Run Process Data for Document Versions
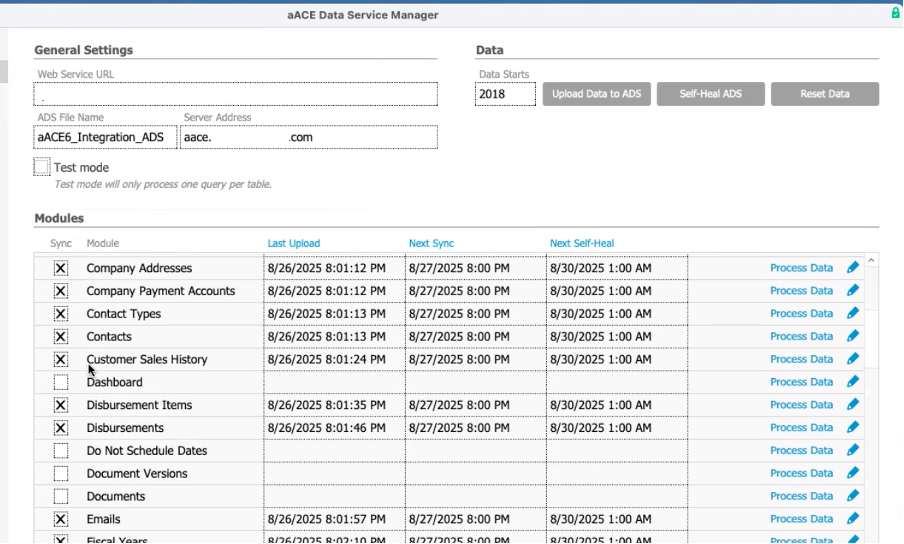904x544 pixels. [801, 473]
